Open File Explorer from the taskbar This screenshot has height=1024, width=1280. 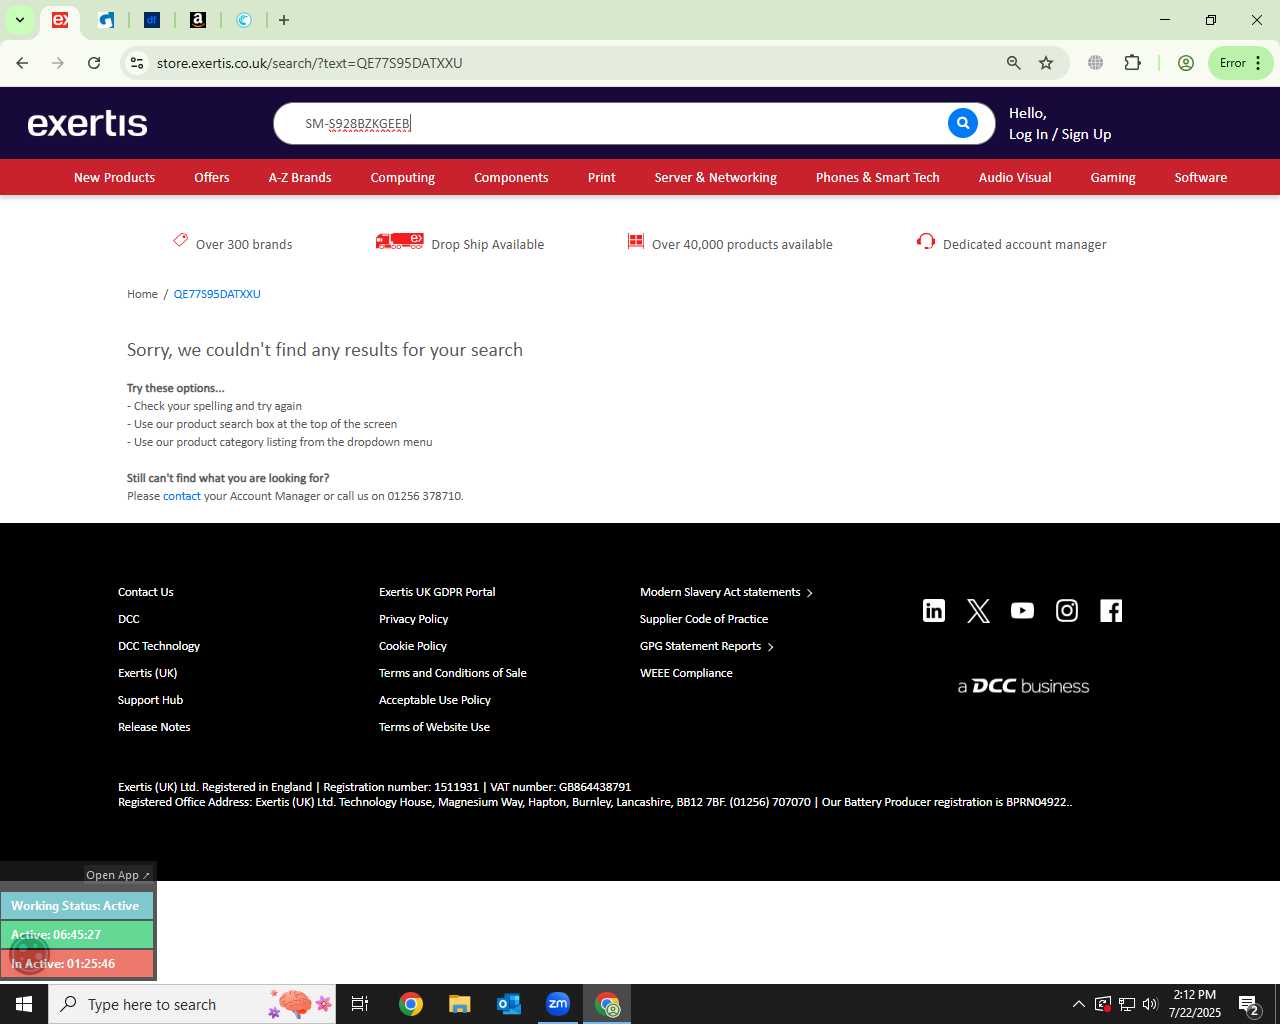coord(459,1004)
